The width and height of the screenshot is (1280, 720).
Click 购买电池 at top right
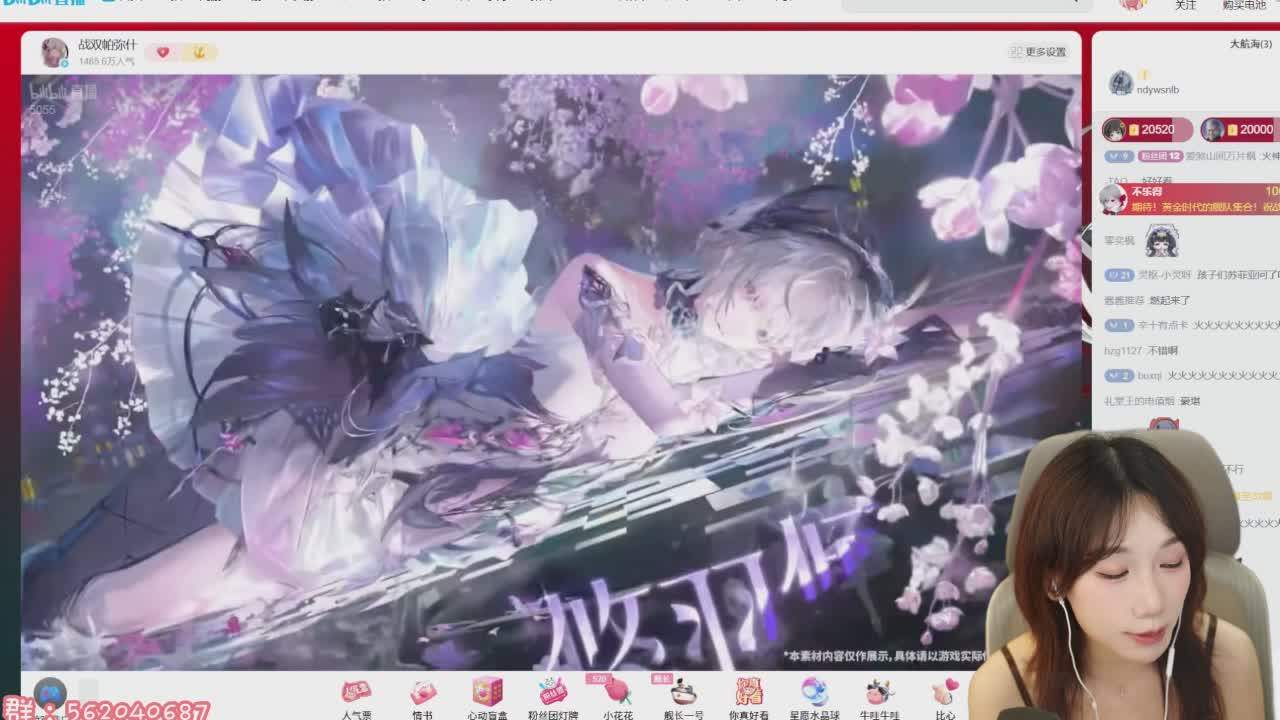tap(1244, 5)
